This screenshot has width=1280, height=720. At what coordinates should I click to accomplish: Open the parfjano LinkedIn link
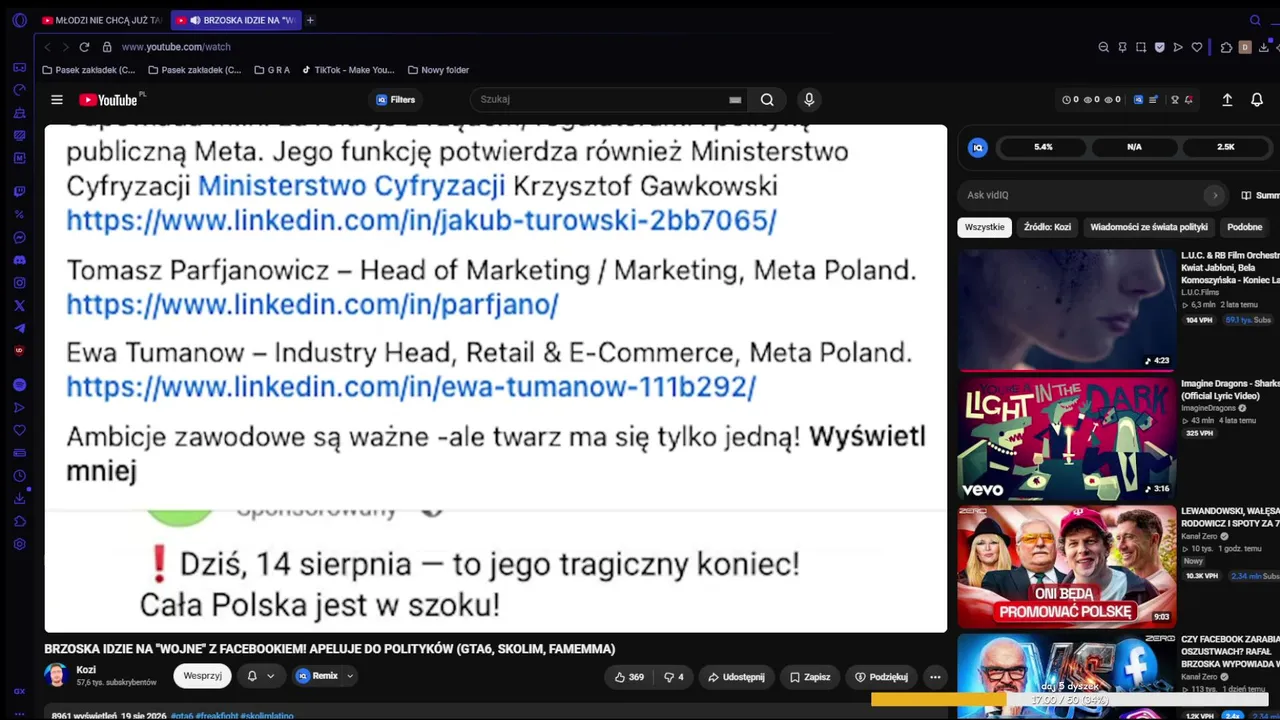click(x=312, y=304)
